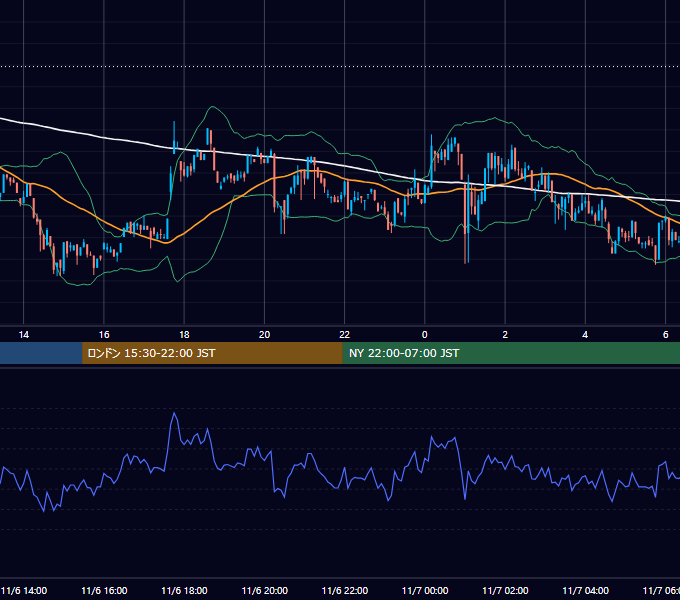Click the 11/7 00:00 time label
This screenshot has height=600, width=680.
[x=425, y=591]
